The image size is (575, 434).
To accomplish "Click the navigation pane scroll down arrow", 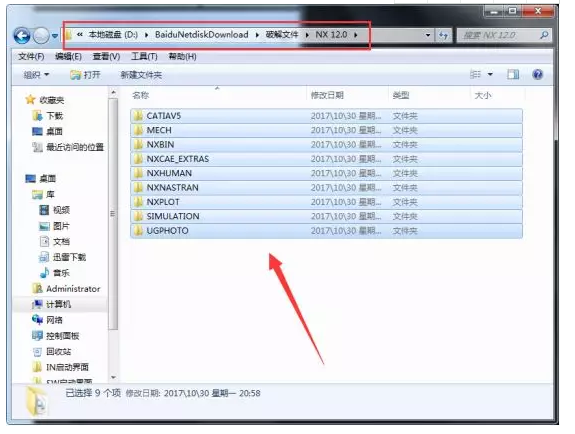I will (113, 377).
